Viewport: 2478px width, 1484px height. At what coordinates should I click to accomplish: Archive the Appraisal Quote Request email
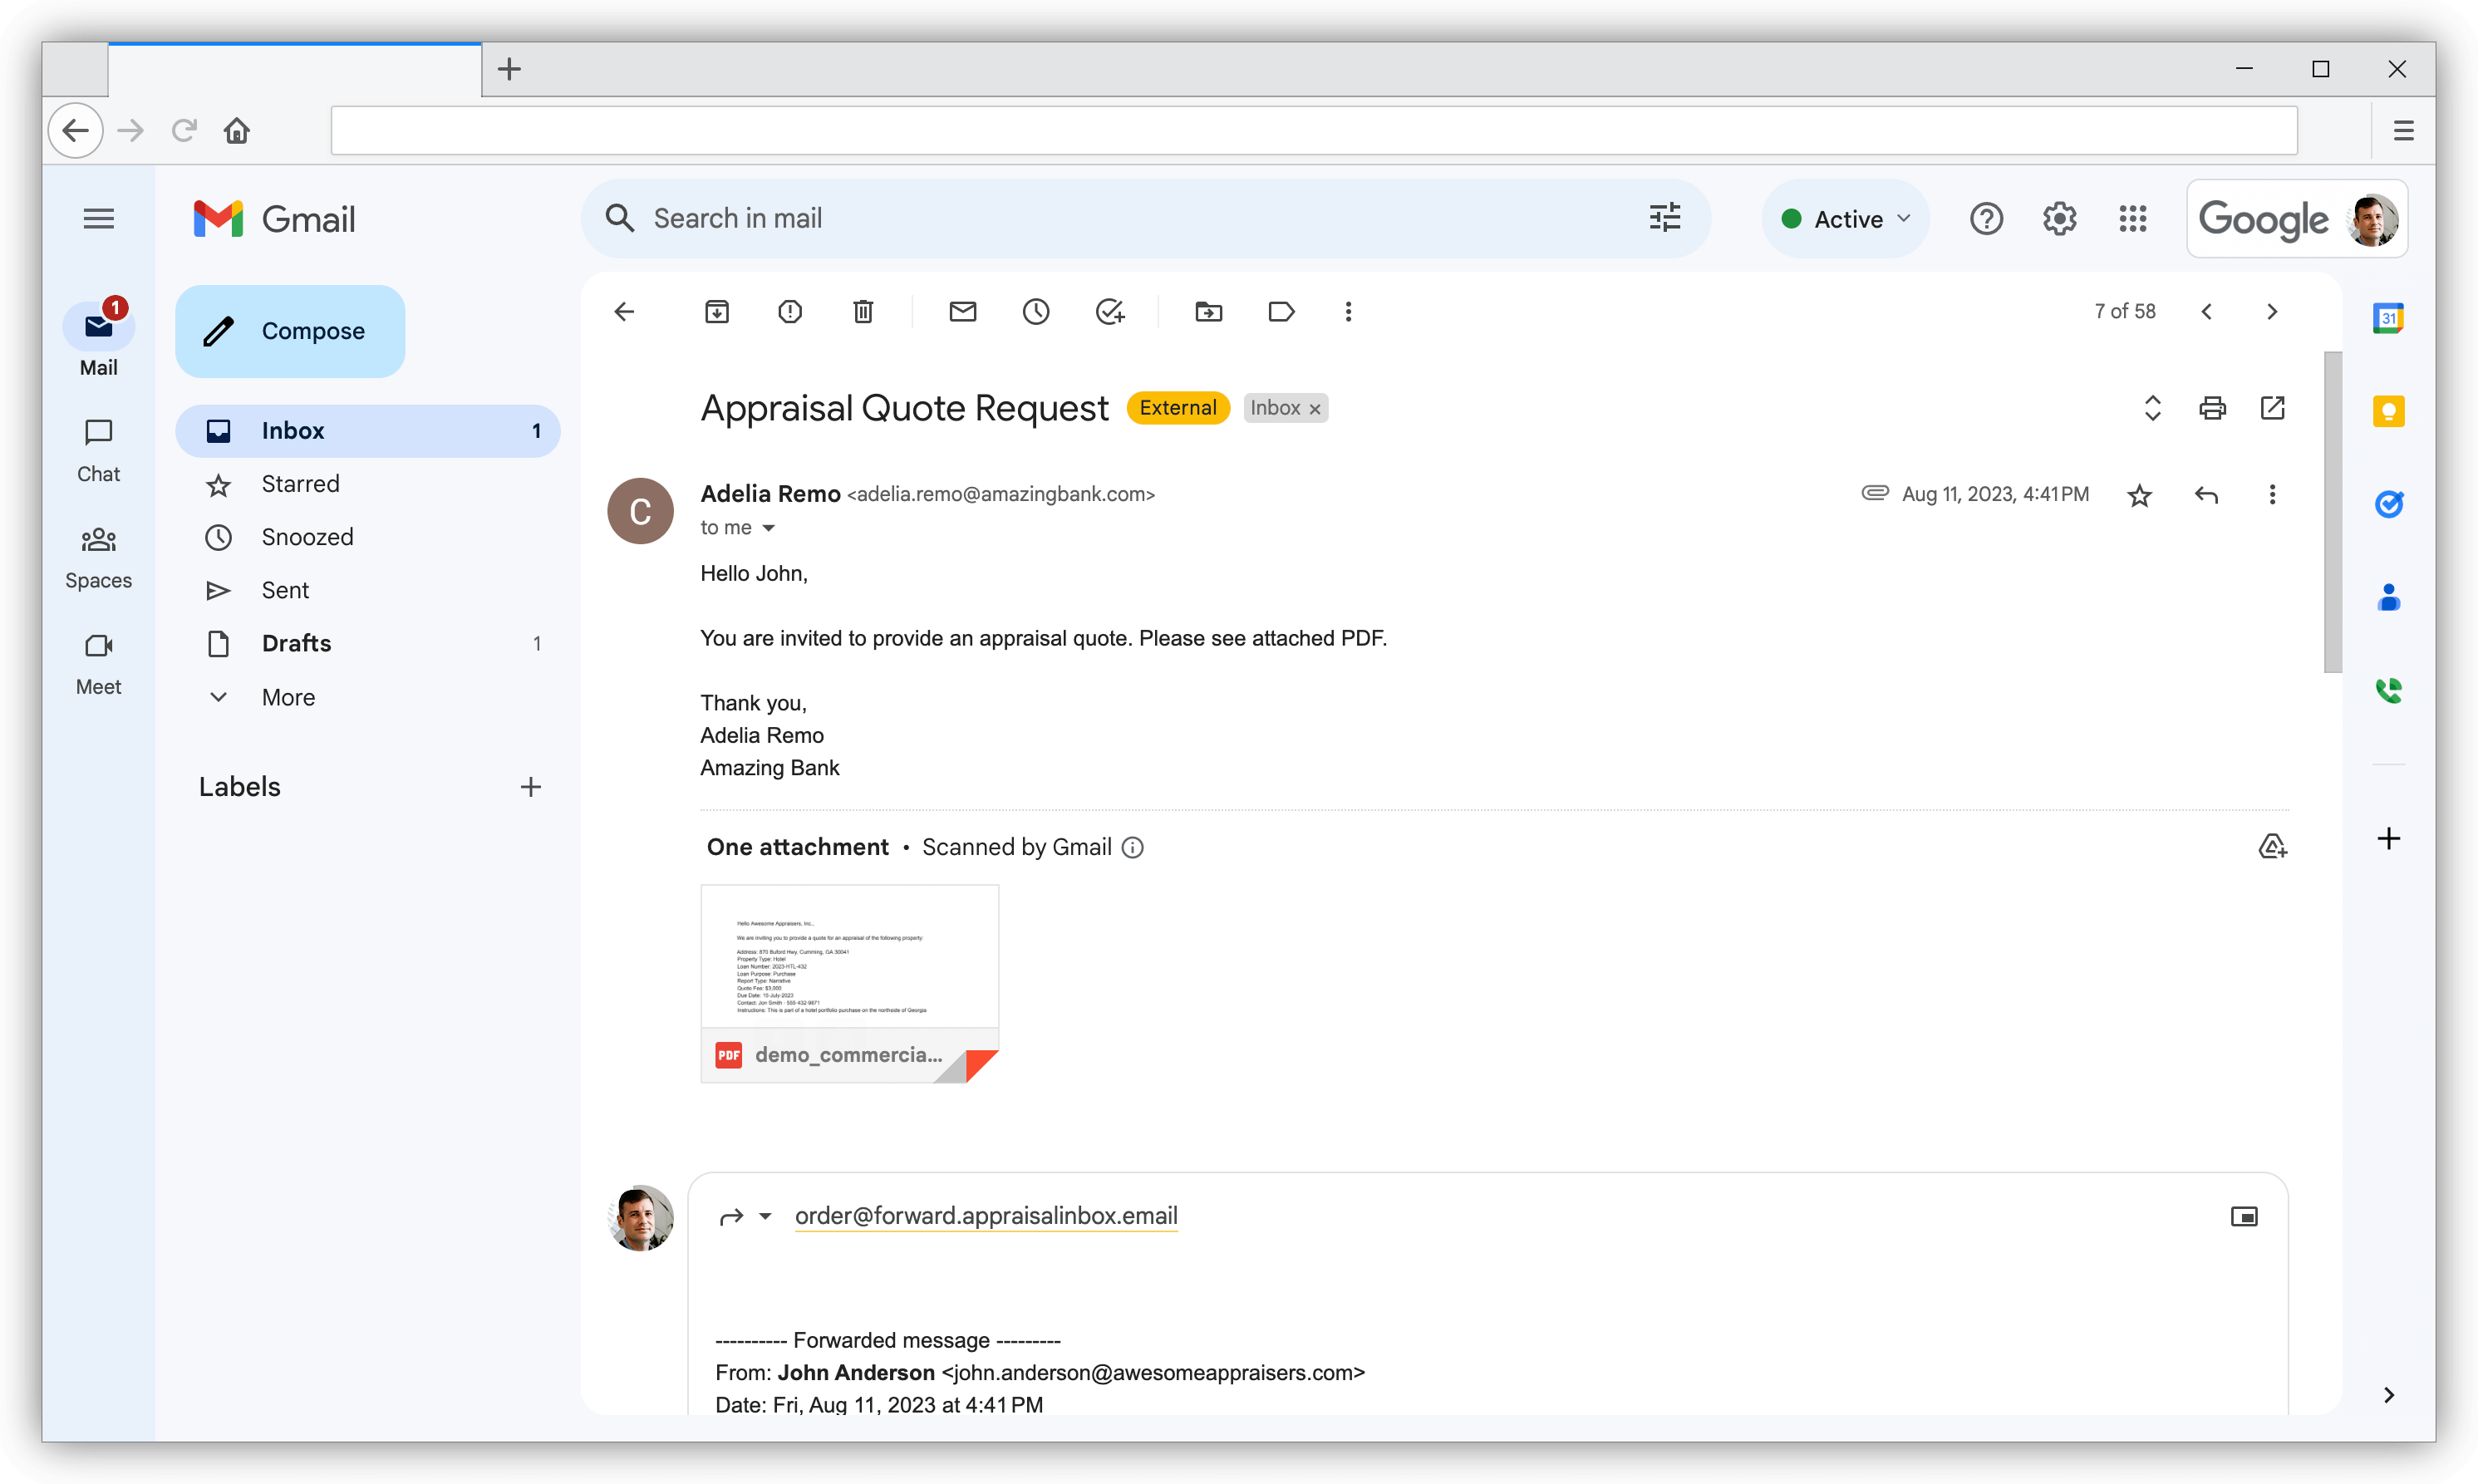click(x=717, y=312)
